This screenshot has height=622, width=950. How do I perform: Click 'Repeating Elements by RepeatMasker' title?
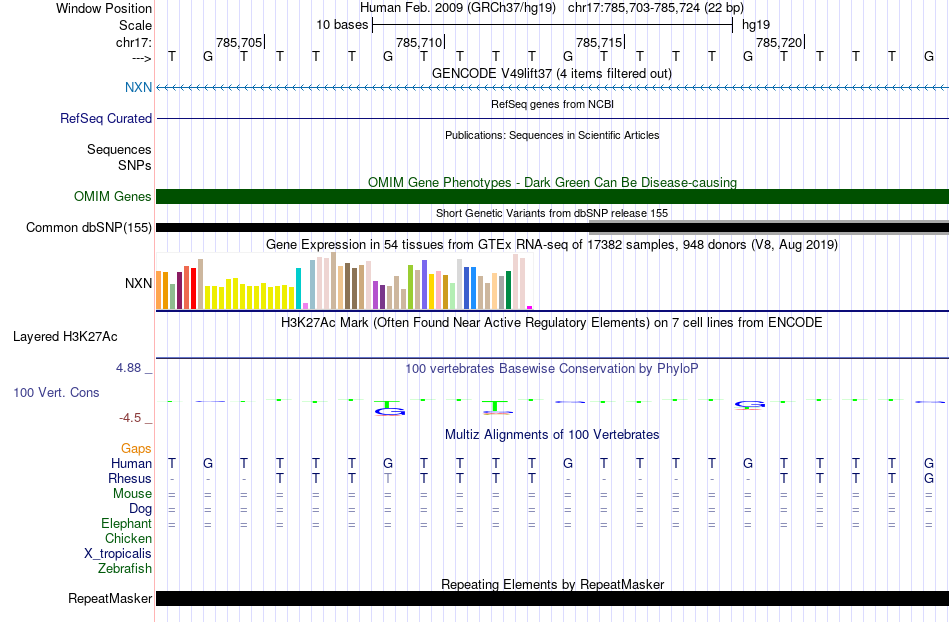(x=552, y=584)
